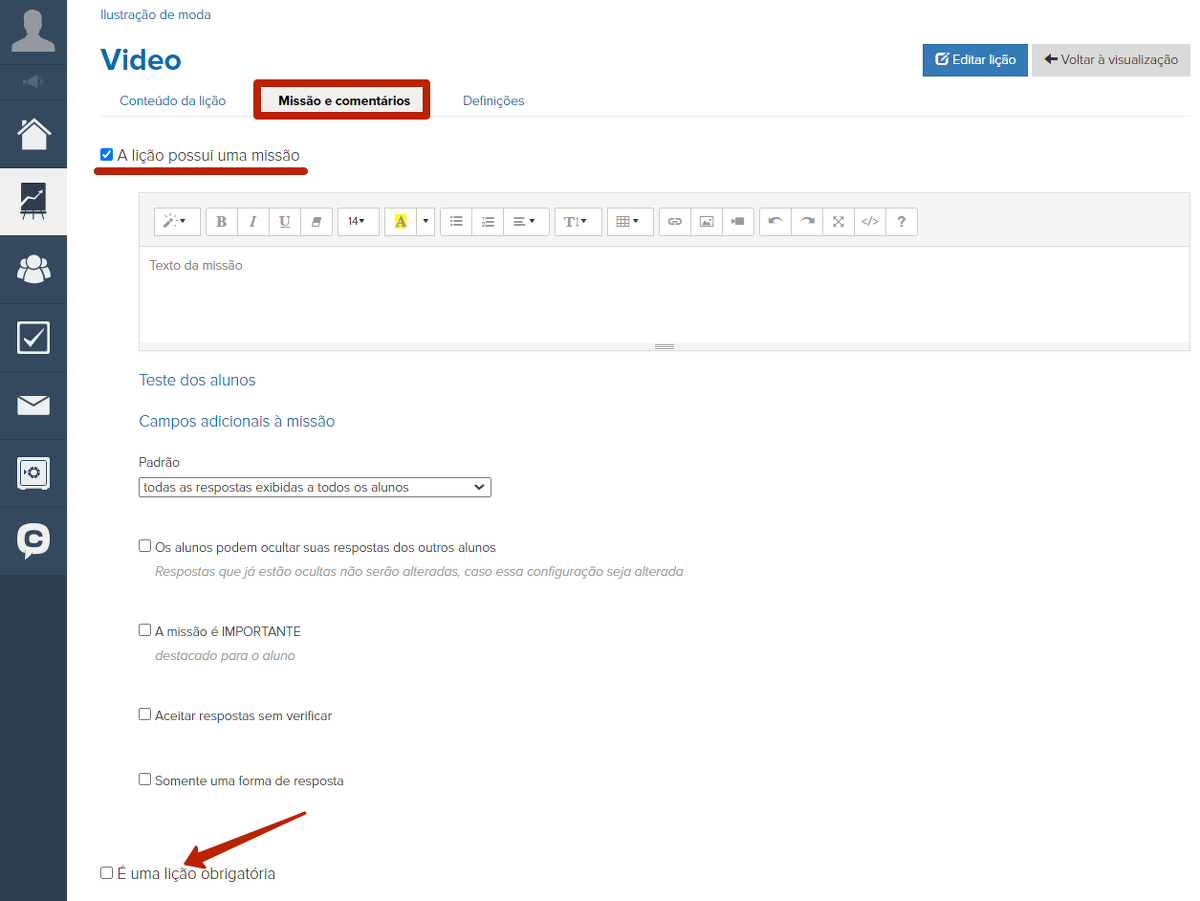The width and height of the screenshot is (1200, 901).
Task: Open the table insert dropdown
Action: coord(628,222)
